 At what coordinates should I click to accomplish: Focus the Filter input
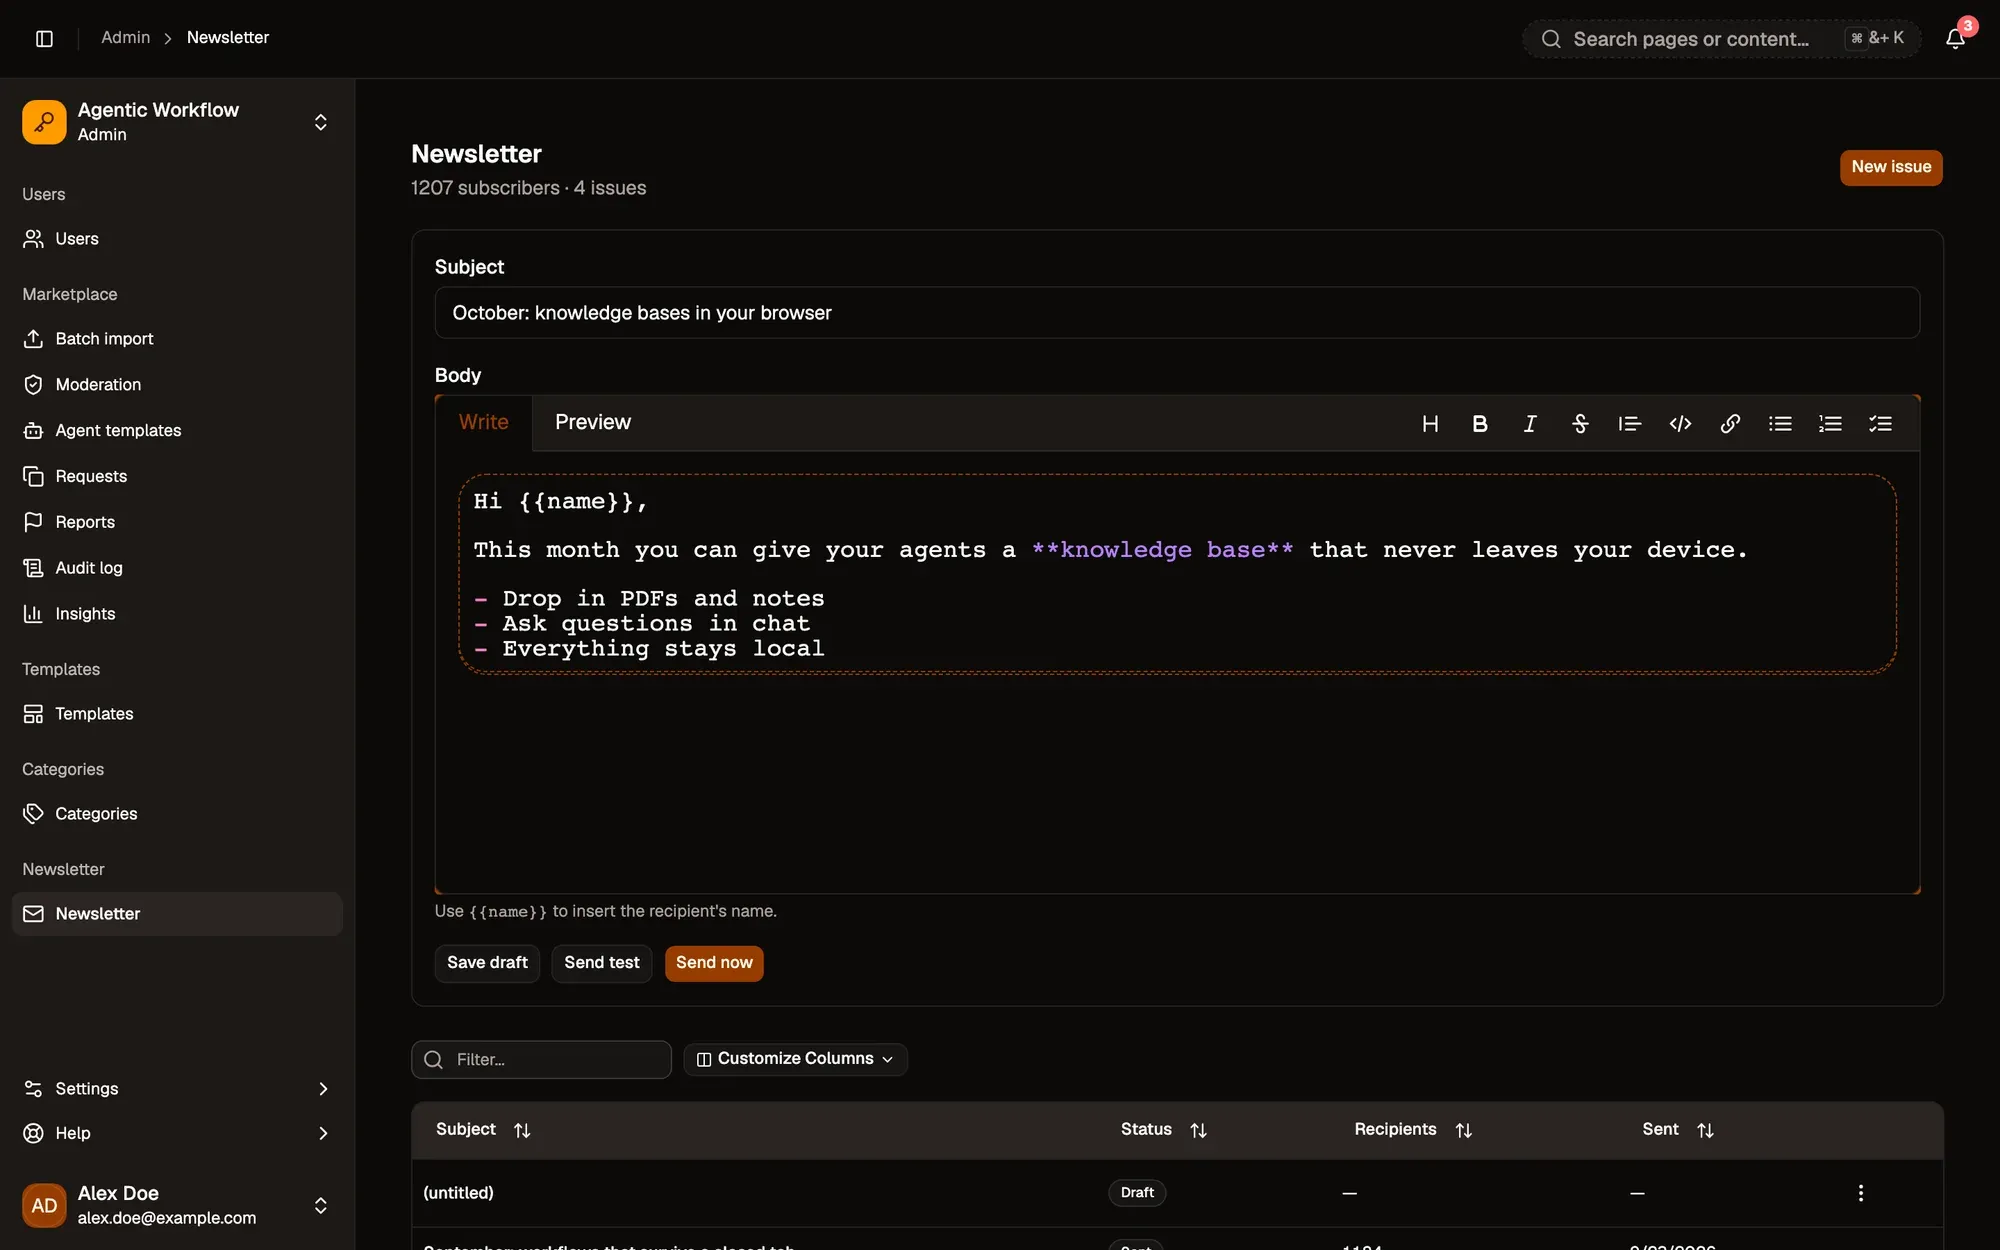(541, 1060)
